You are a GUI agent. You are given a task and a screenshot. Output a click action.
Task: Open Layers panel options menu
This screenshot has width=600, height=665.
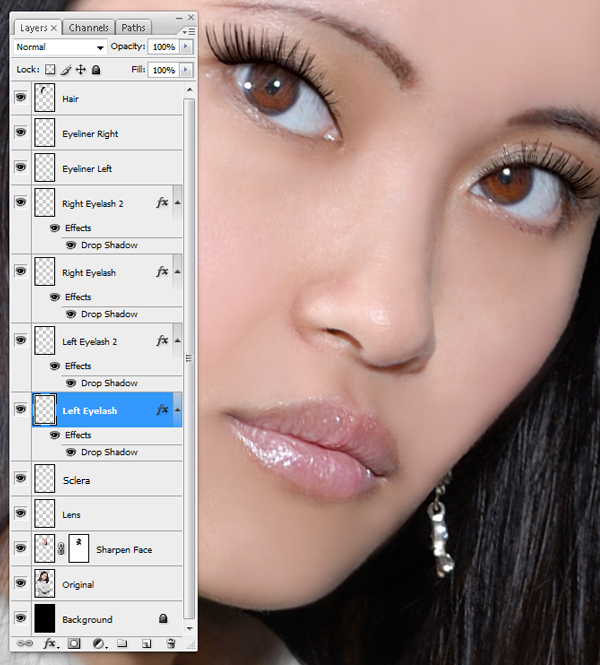click(189, 31)
